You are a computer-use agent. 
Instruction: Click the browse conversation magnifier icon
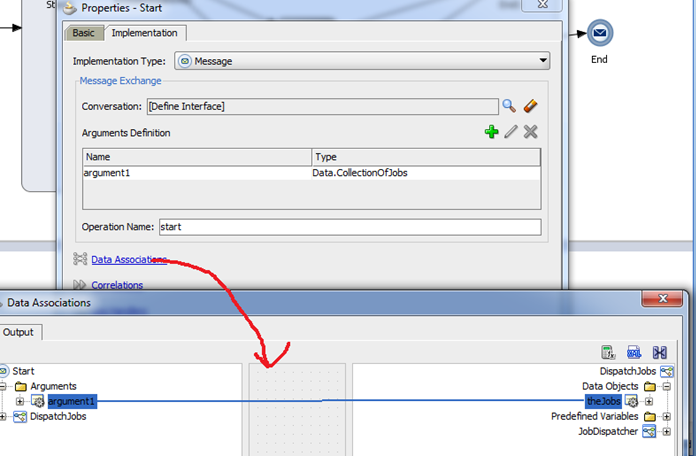click(509, 106)
